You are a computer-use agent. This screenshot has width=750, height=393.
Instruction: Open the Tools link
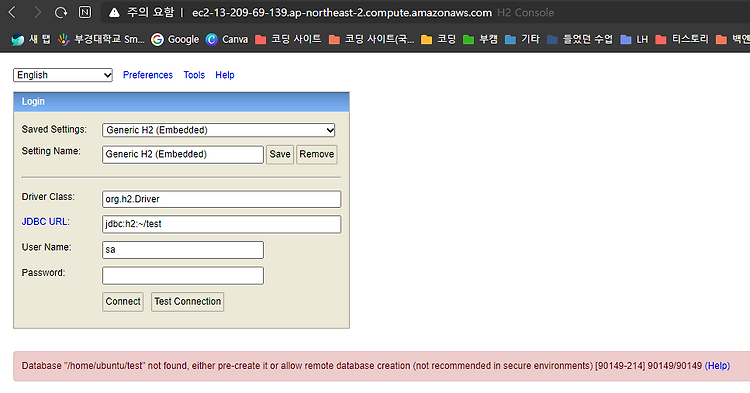pos(194,75)
